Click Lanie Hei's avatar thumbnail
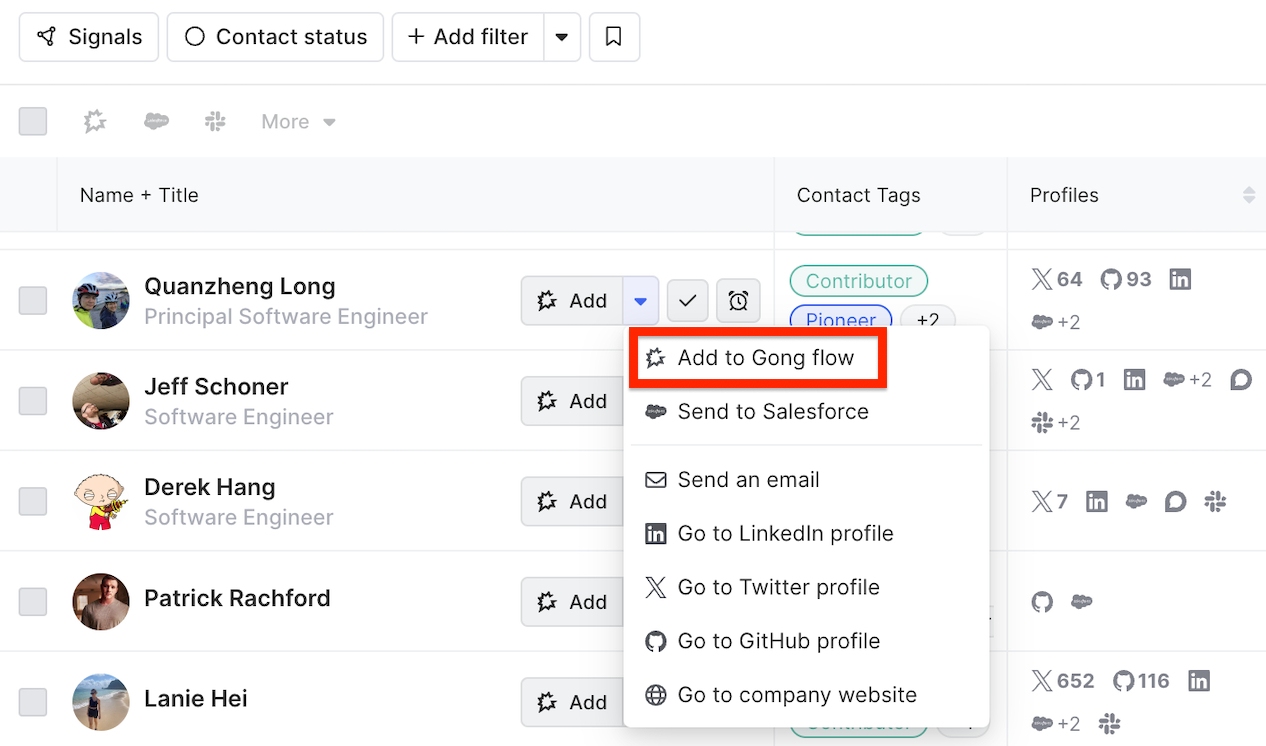The image size is (1266, 746). pos(101,702)
